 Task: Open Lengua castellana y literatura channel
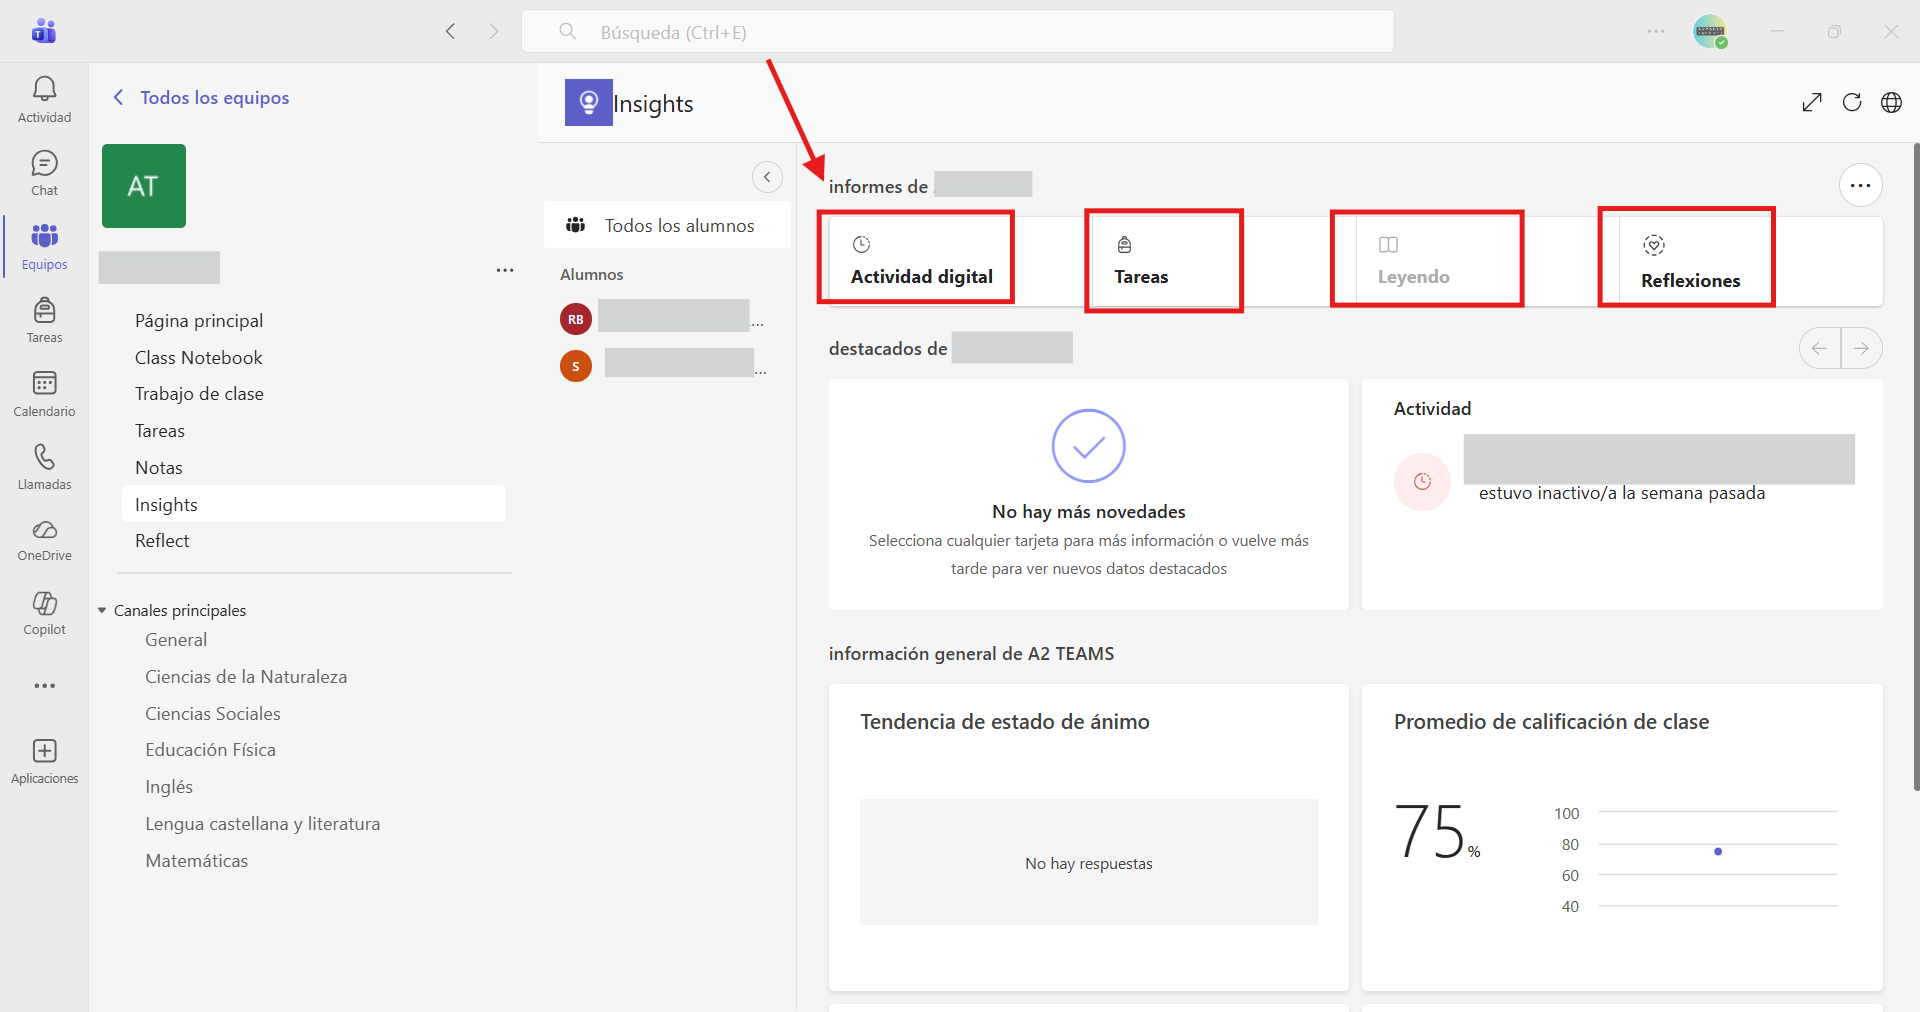point(262,823)
